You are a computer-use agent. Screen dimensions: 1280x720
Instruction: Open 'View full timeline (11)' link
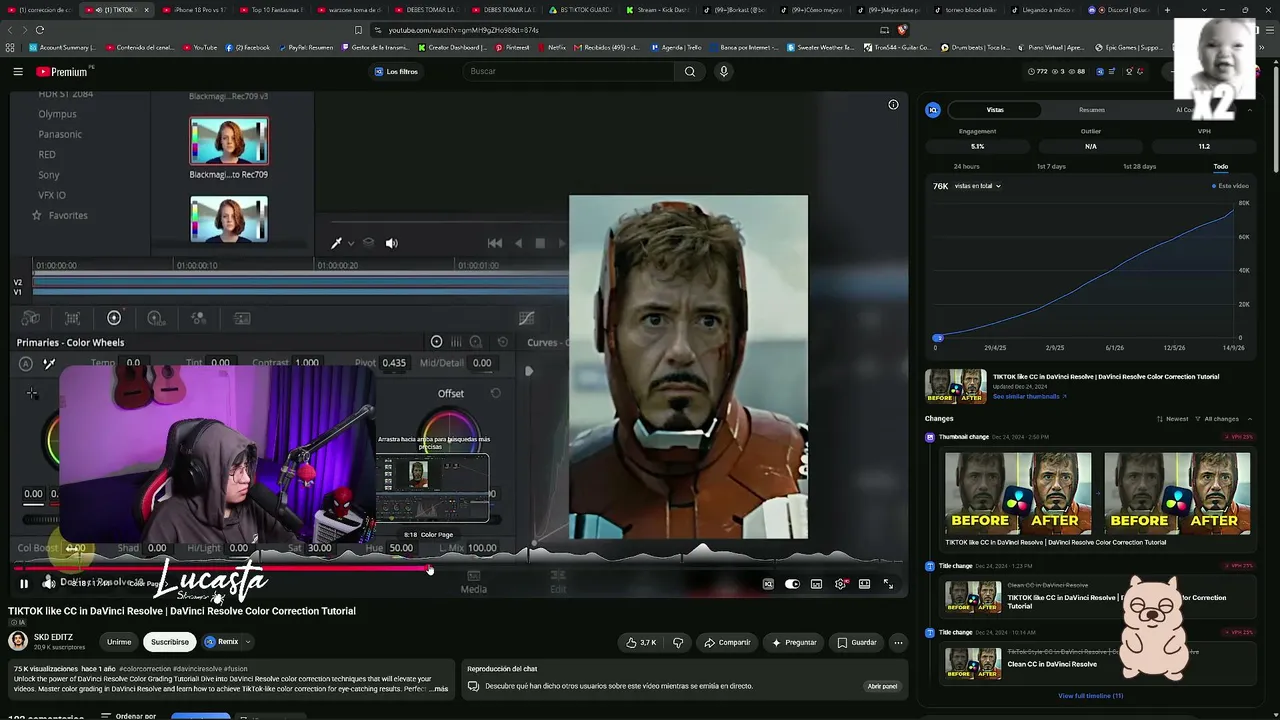click(1090, 696)
